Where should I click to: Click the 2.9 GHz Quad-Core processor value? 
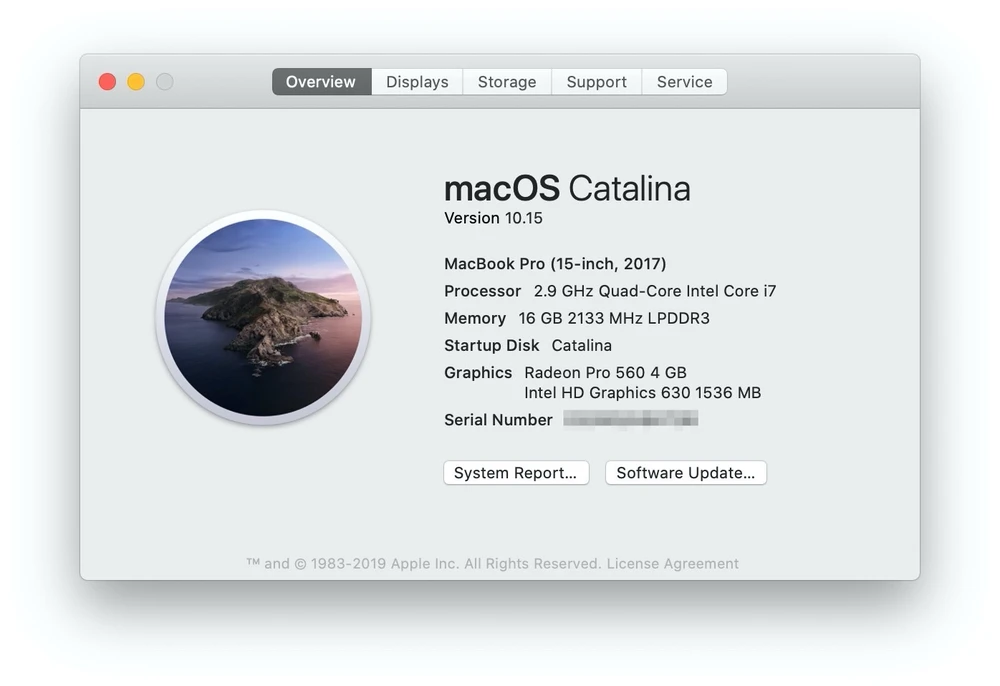click(655, 291)
